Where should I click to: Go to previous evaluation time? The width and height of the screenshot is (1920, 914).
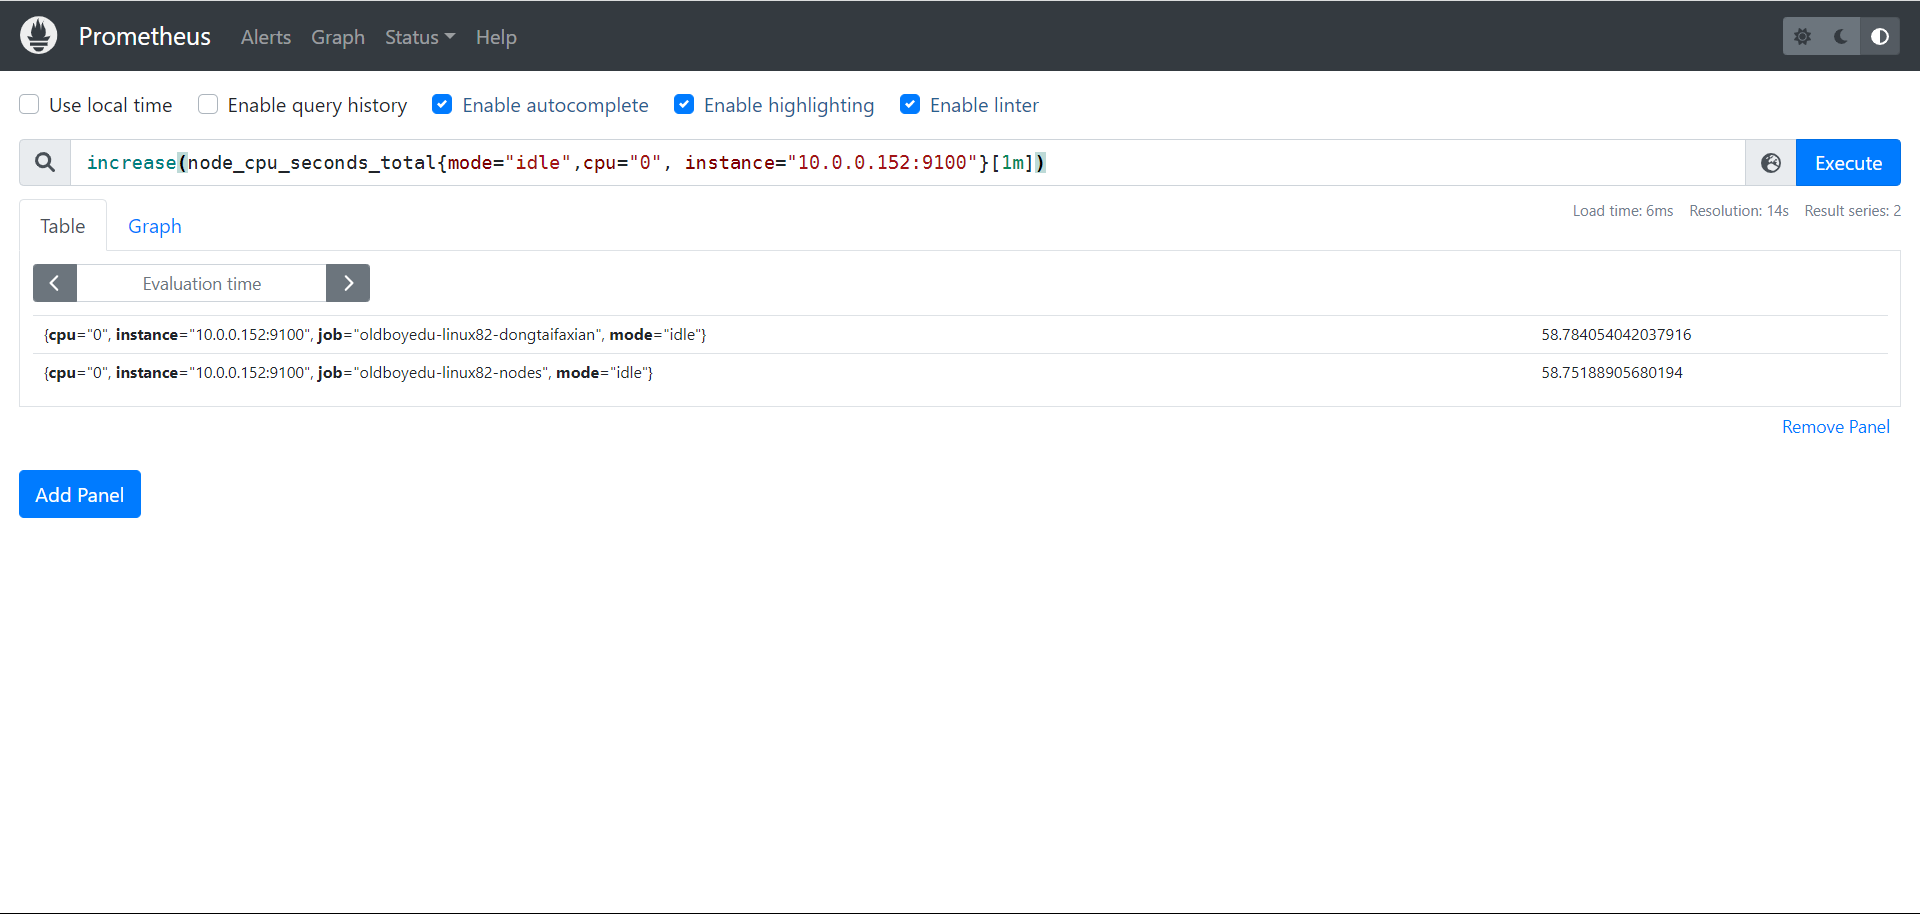55,283
